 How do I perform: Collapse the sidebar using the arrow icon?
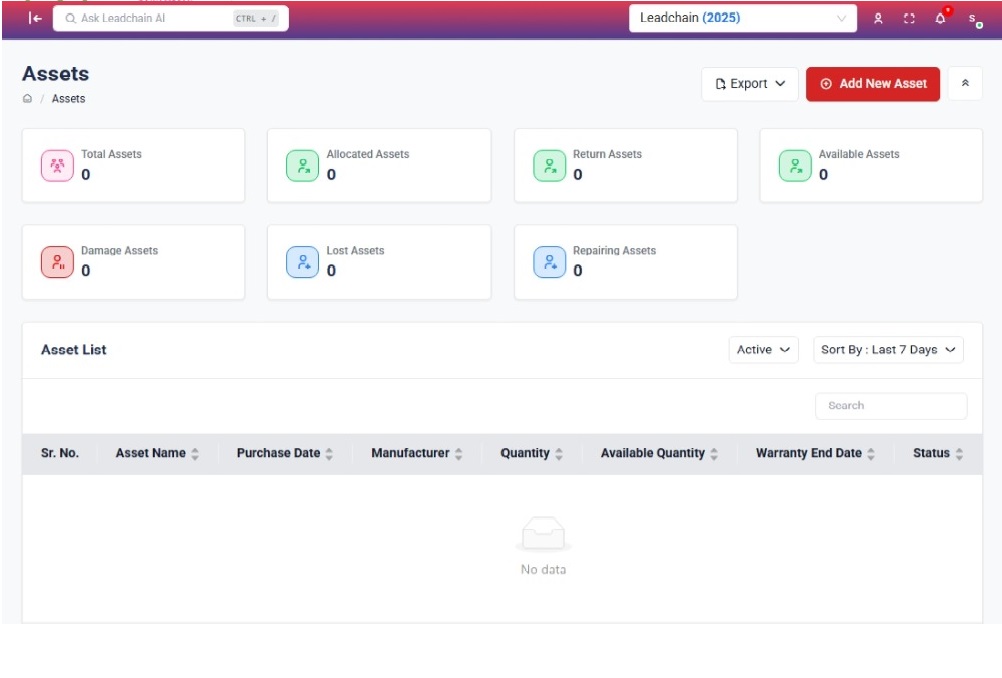35,18
